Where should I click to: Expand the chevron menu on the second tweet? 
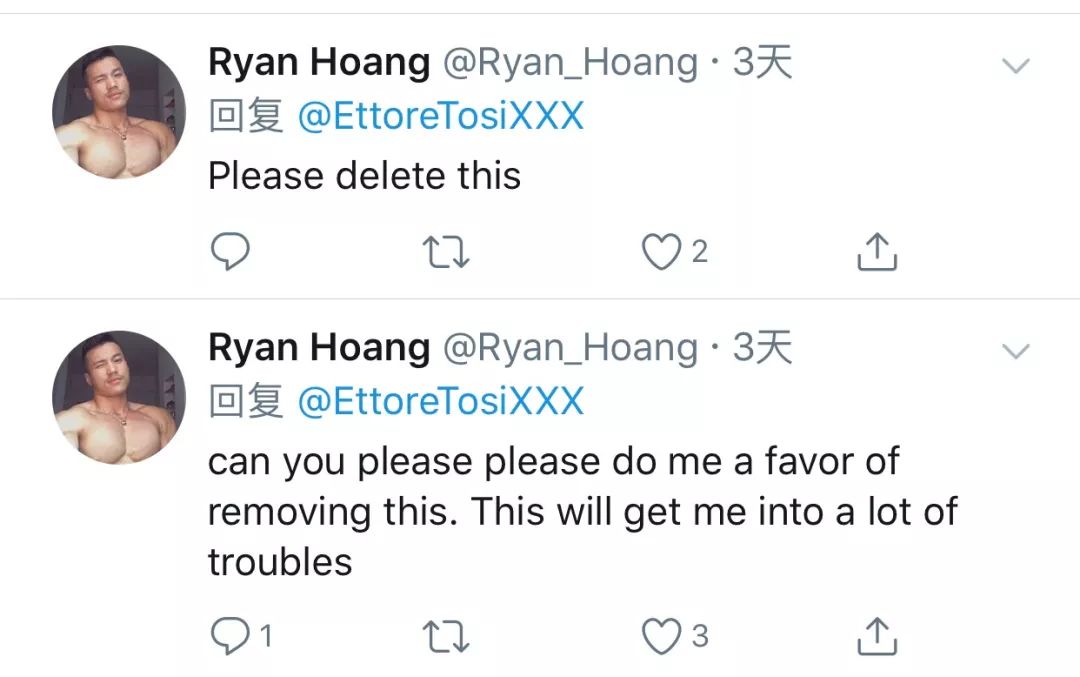1016,350
